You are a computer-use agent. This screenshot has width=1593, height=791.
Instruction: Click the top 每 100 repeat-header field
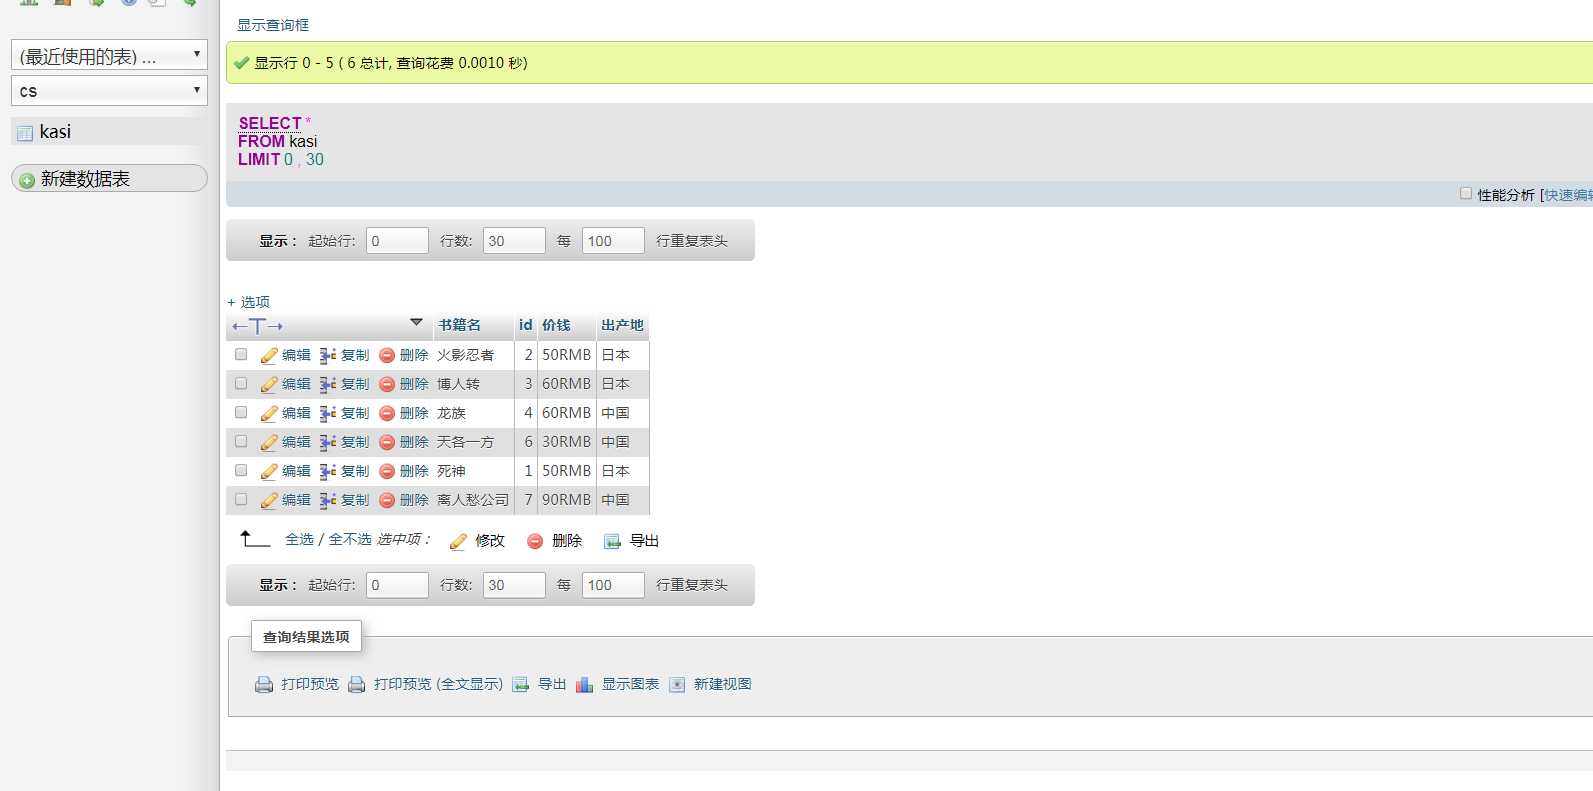tap(613, 241)
